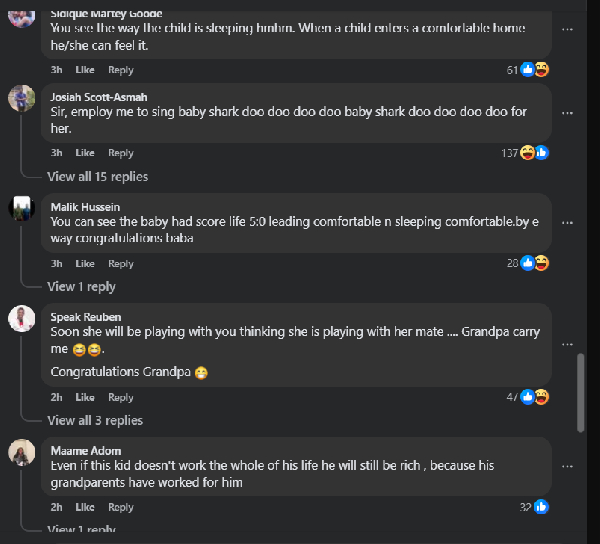The height and width of the screenshot is (544, 600).
Task: Click Maame Adom's avatar
Action: [x=22, y=452]
